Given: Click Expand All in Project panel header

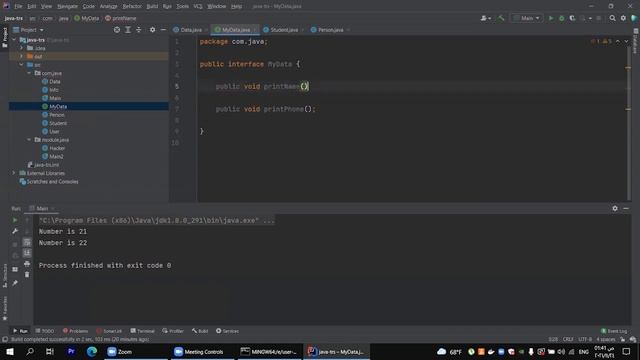Looking at the screenshot, I should pyautogui.click(x=128, y=30).
